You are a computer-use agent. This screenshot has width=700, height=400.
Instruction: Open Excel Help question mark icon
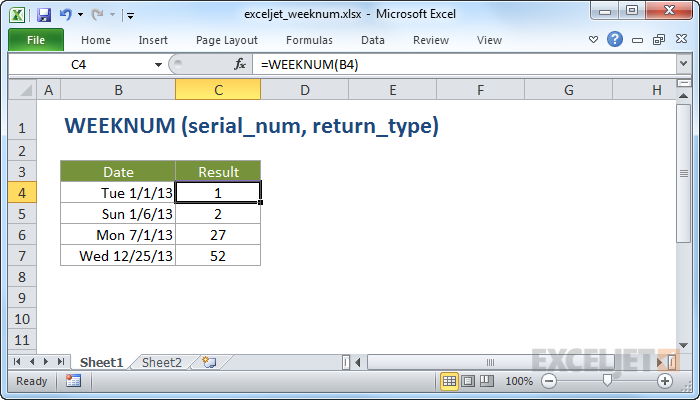(x=615, y=39)
